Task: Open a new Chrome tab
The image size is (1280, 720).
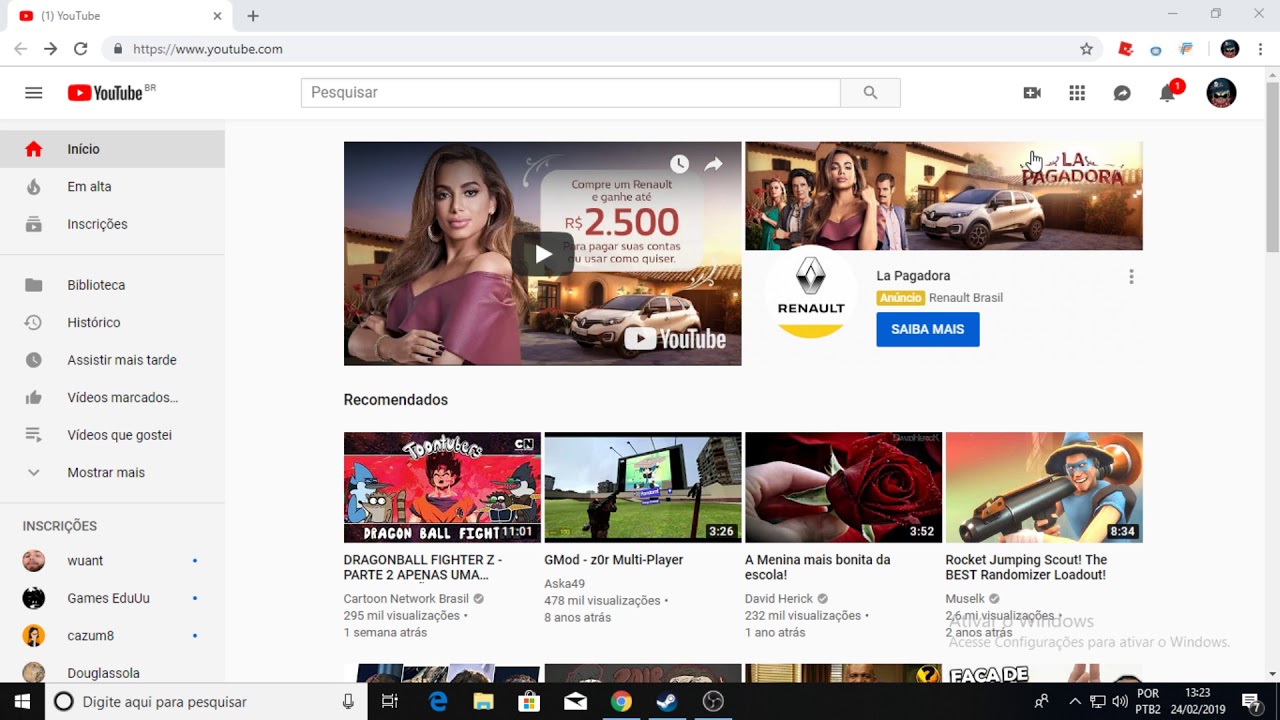Action: [253, 16]
